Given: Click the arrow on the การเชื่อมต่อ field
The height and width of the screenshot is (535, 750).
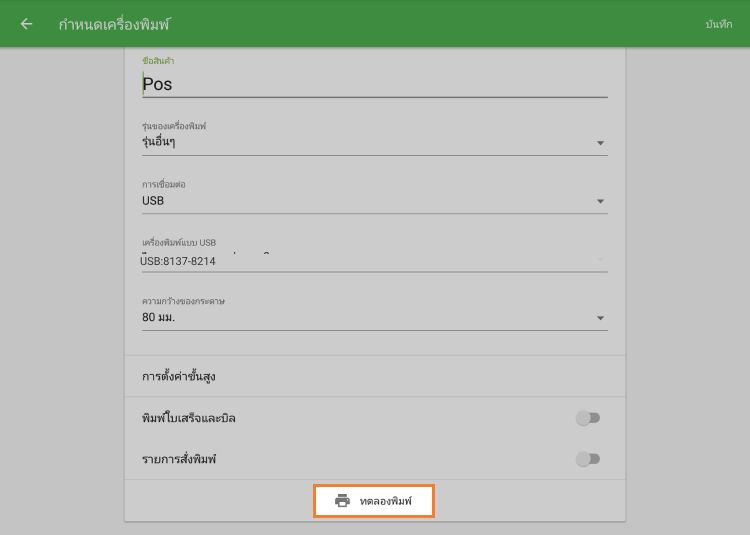Looking at the screenshot, I should tap(600, 201).
